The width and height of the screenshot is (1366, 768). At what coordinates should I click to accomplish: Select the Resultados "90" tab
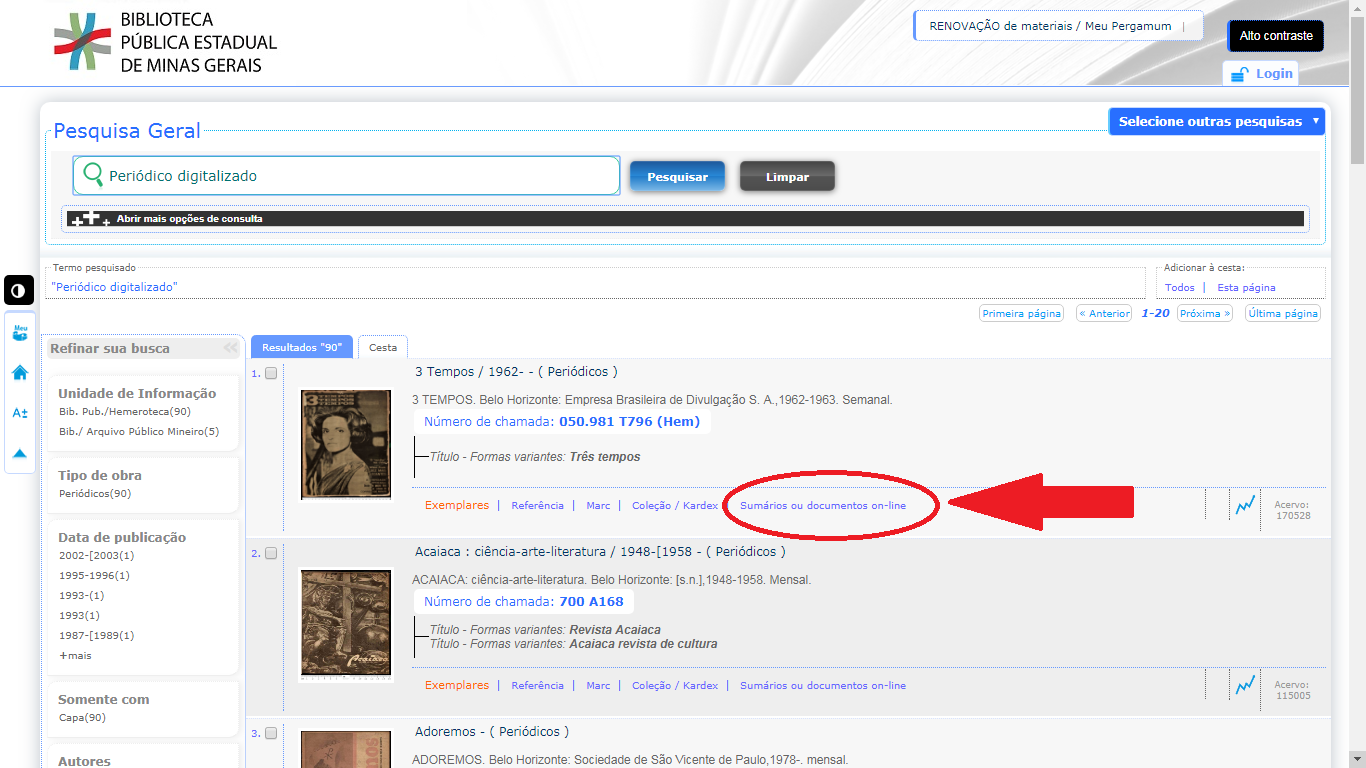pyautogui.click(x=301, y=348)
